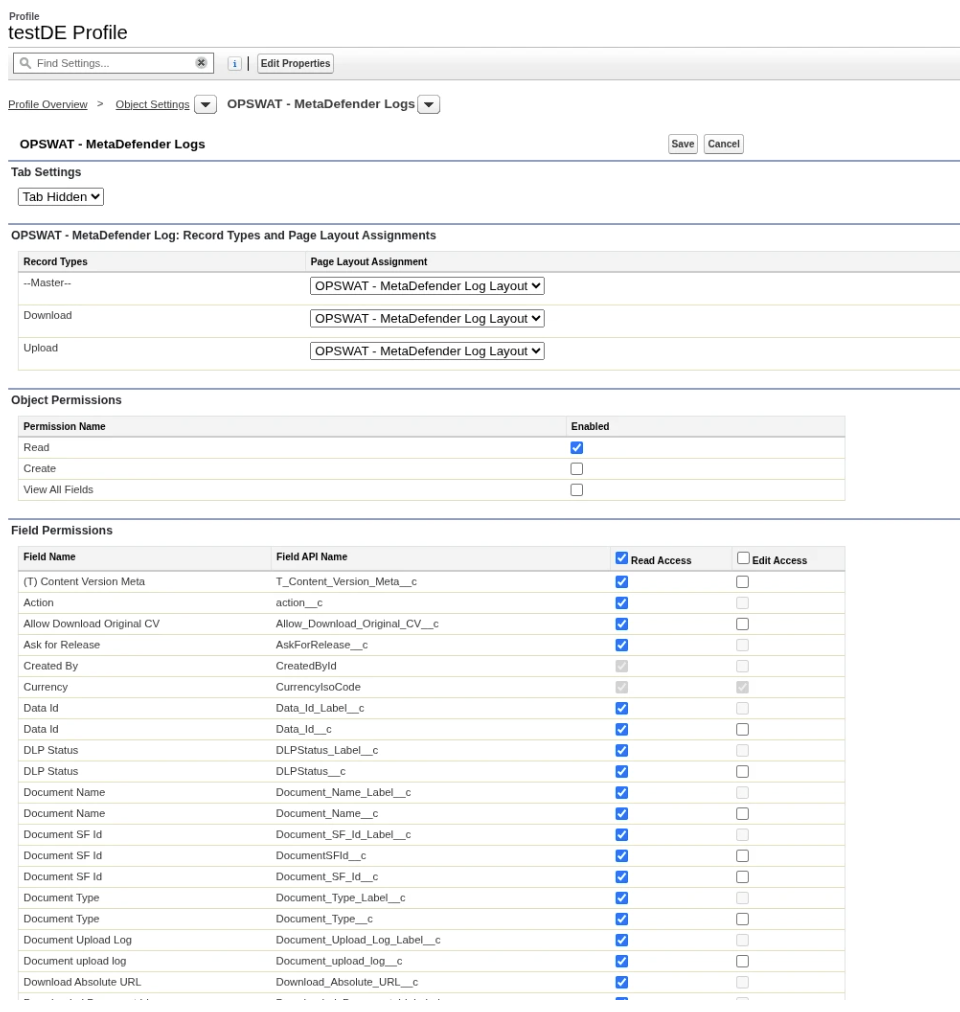
Task: Click the Save button
Action: pyautogui.click(x=682, y=144)
